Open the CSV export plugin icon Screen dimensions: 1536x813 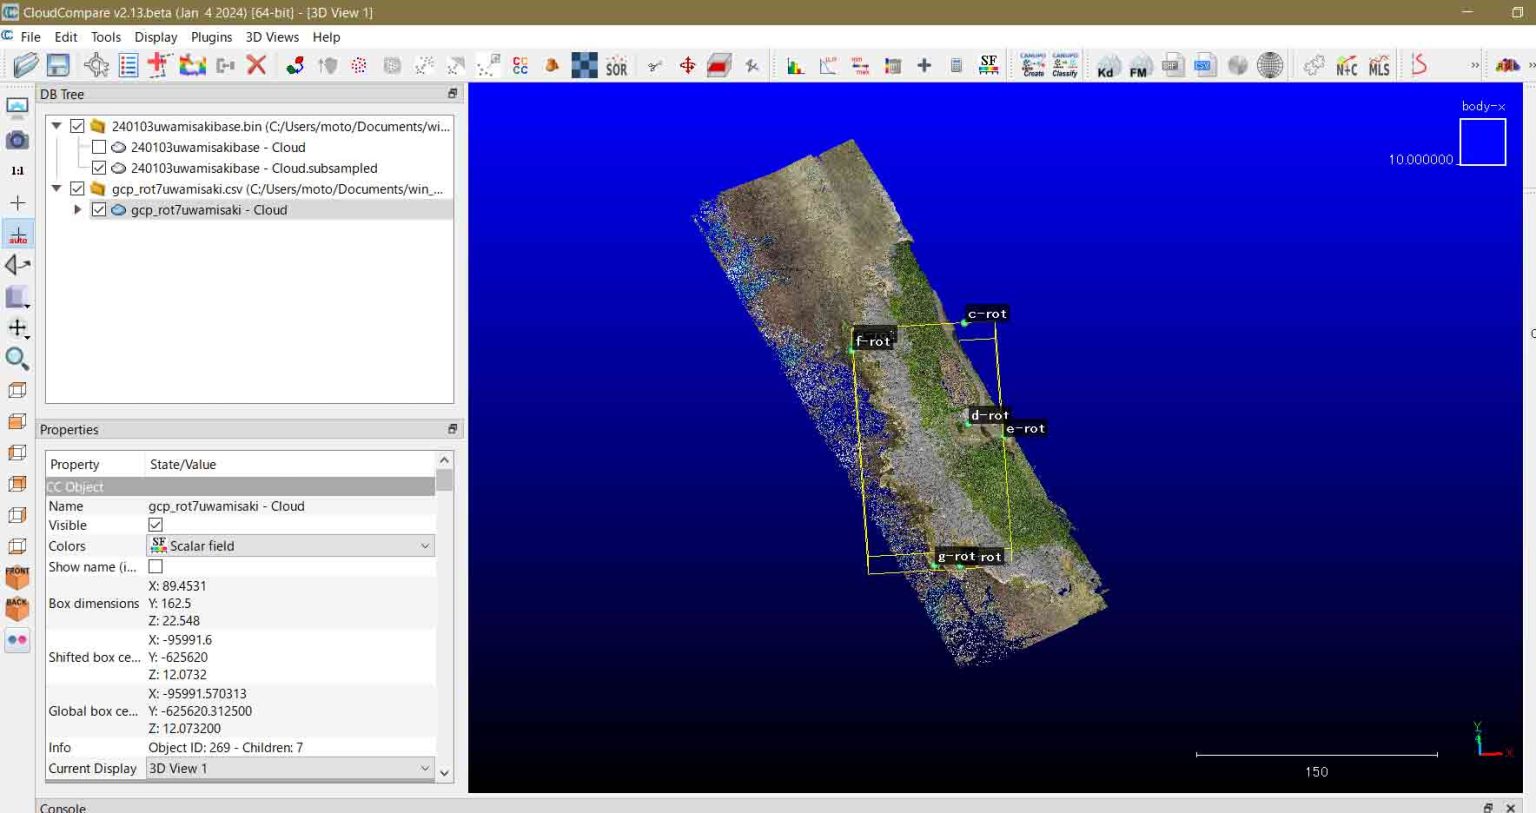click(x=1203, y=66)
